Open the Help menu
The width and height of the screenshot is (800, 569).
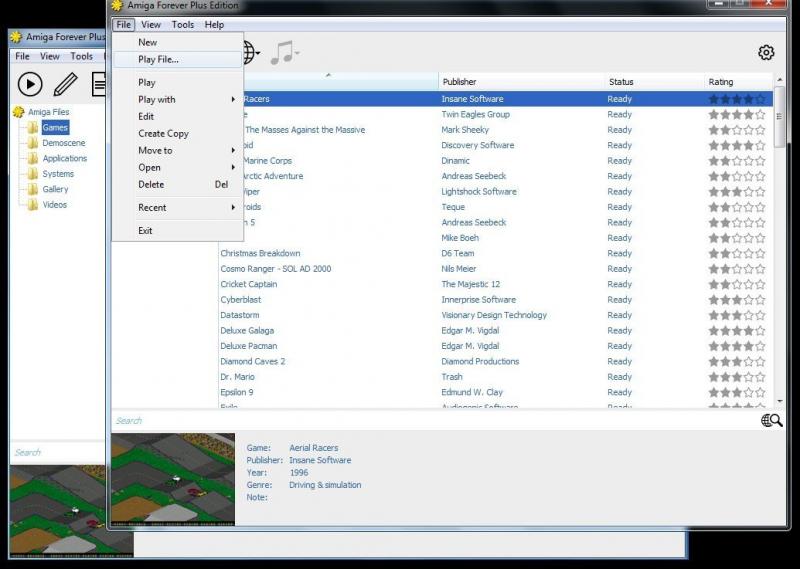point(214,24)
